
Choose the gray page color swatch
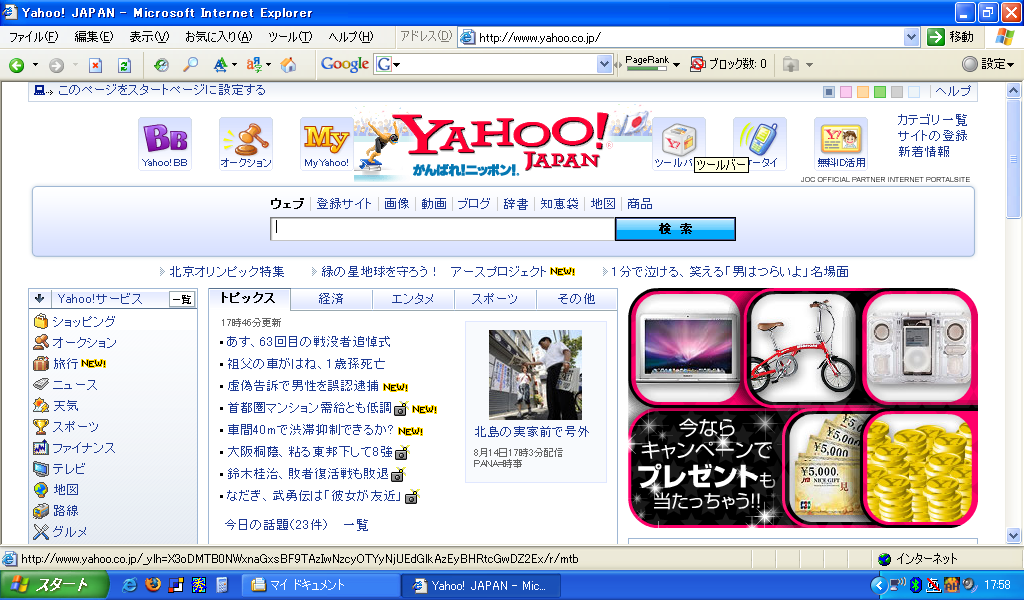897,92
